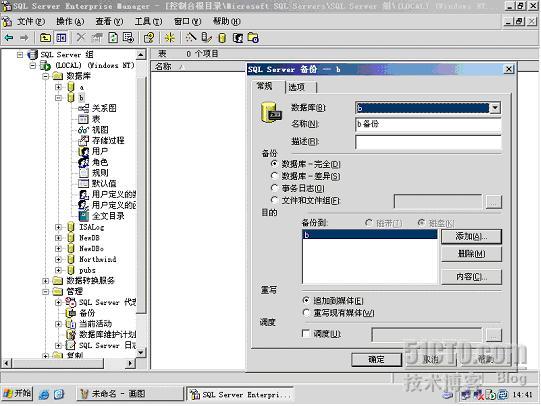This screenshot has height=406, width=541.
Task: Click the 确定 OK button
Action: [x=376, y=359]
